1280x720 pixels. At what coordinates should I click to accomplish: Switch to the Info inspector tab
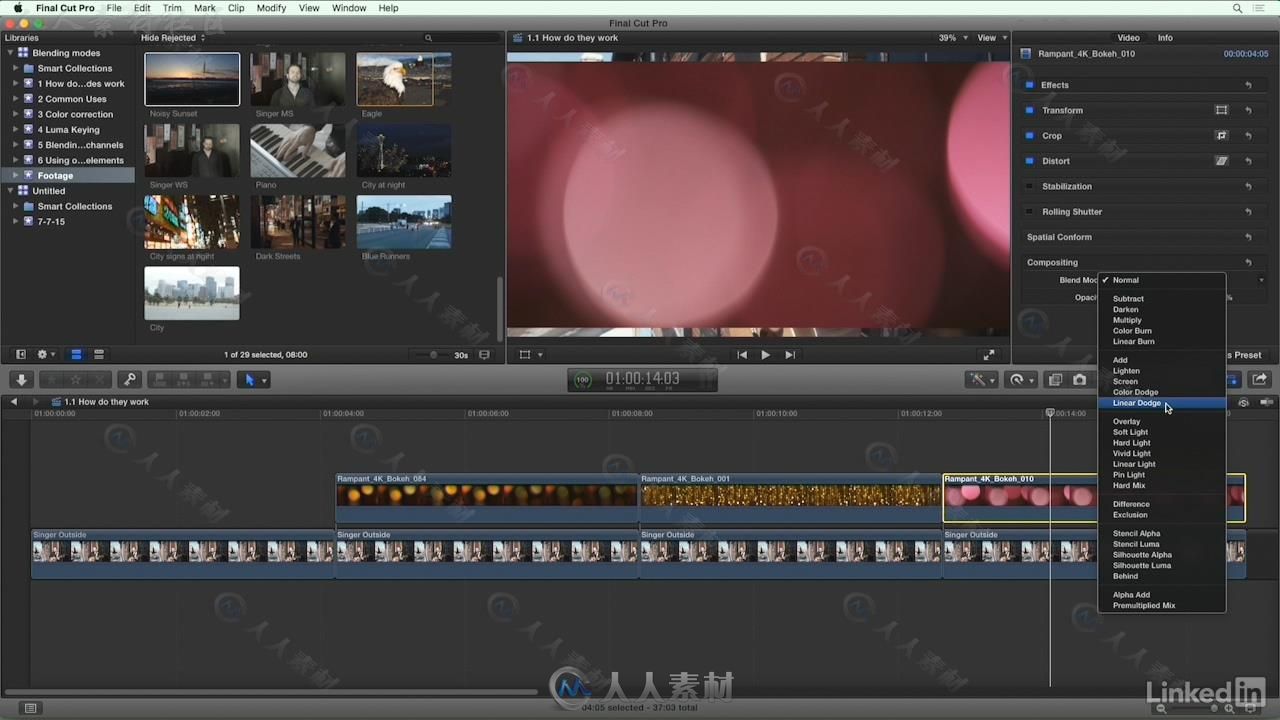click(1165, 38)
